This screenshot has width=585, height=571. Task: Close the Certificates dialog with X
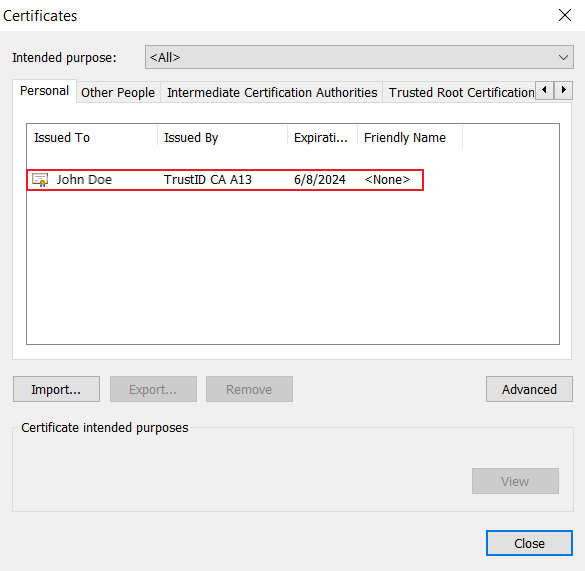tap(565, 15)
